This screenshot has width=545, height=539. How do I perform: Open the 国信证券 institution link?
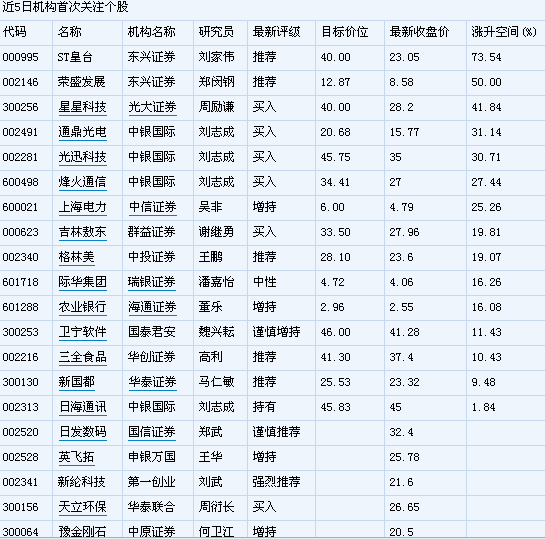coord(152,432)
